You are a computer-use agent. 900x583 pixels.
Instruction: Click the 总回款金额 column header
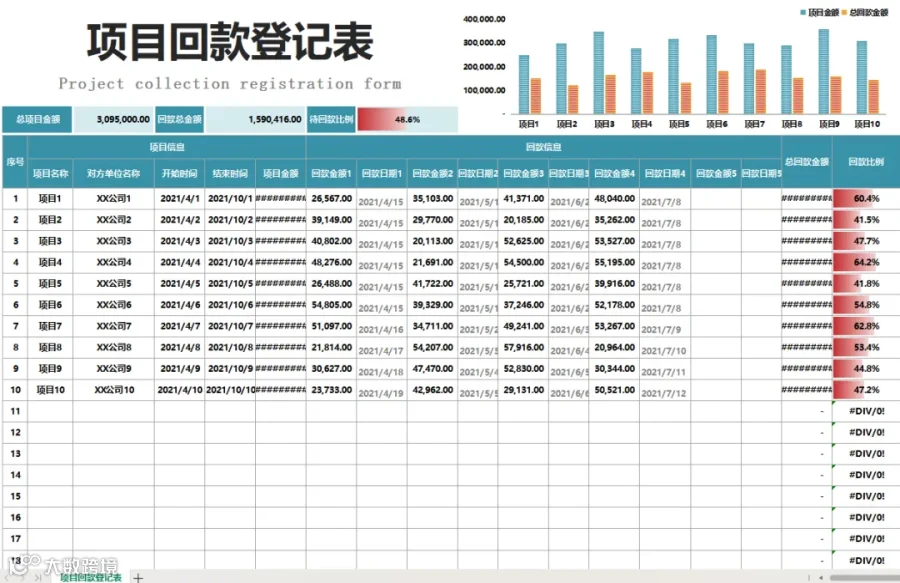click(806, 162)
